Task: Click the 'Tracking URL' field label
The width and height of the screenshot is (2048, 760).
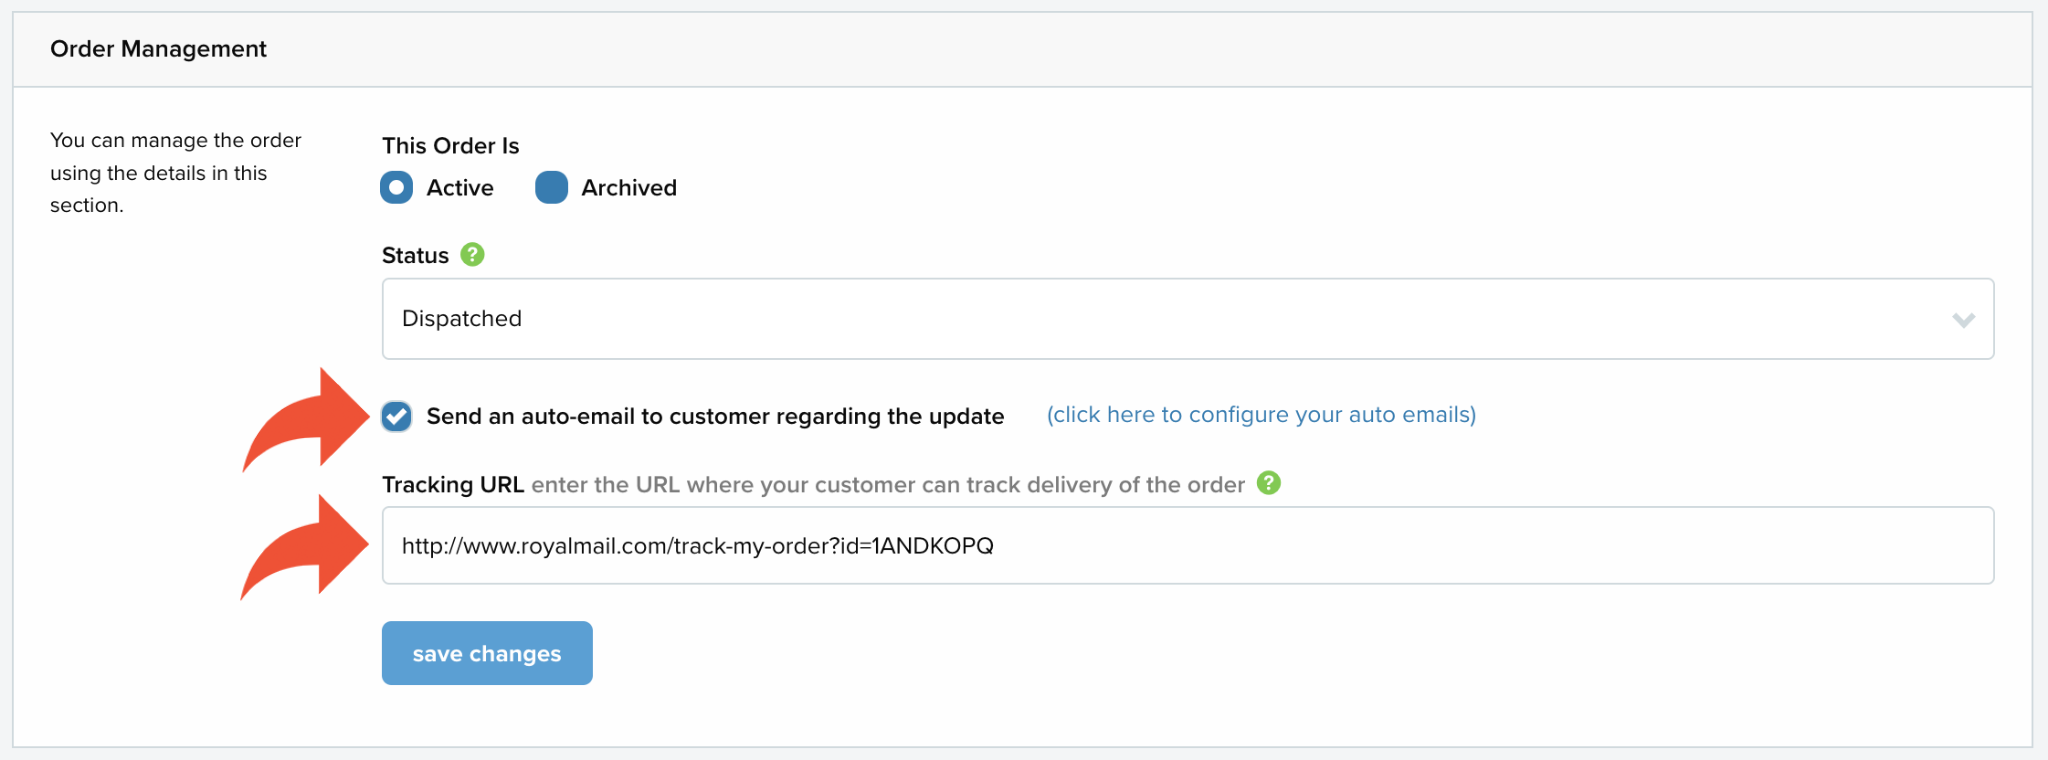Action: [453, 484]
